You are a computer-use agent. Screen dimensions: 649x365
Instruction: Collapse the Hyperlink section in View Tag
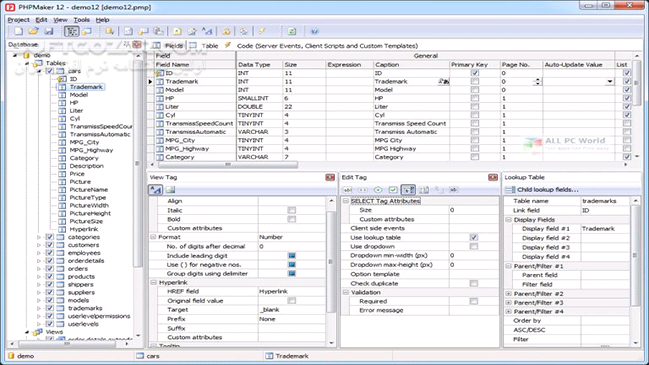tap(153, 282)
